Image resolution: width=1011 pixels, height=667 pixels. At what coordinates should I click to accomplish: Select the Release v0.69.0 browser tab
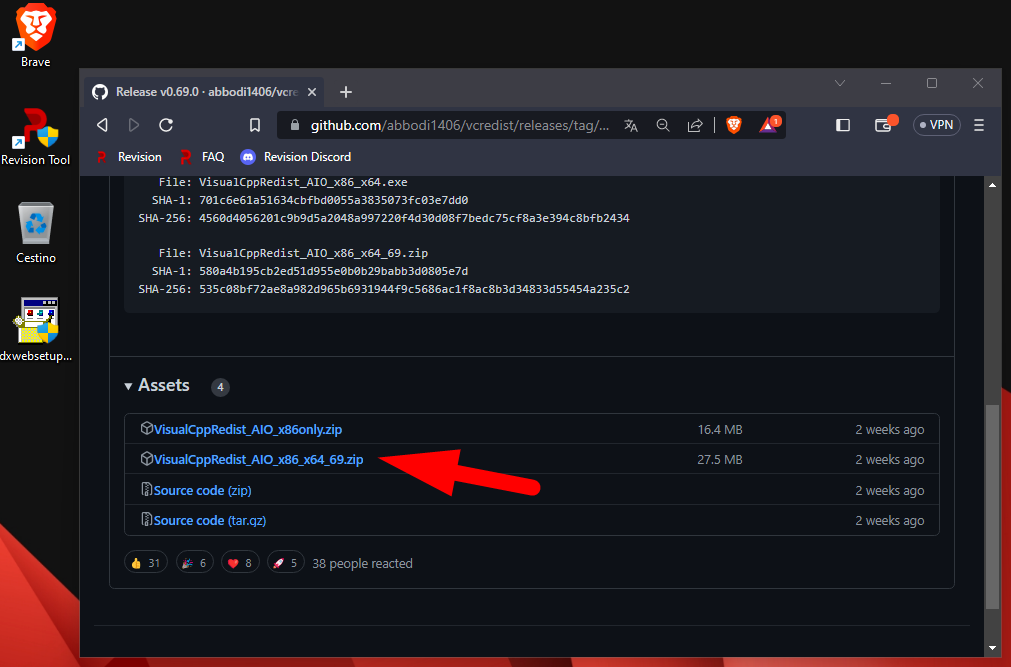(x=204, y=92)
